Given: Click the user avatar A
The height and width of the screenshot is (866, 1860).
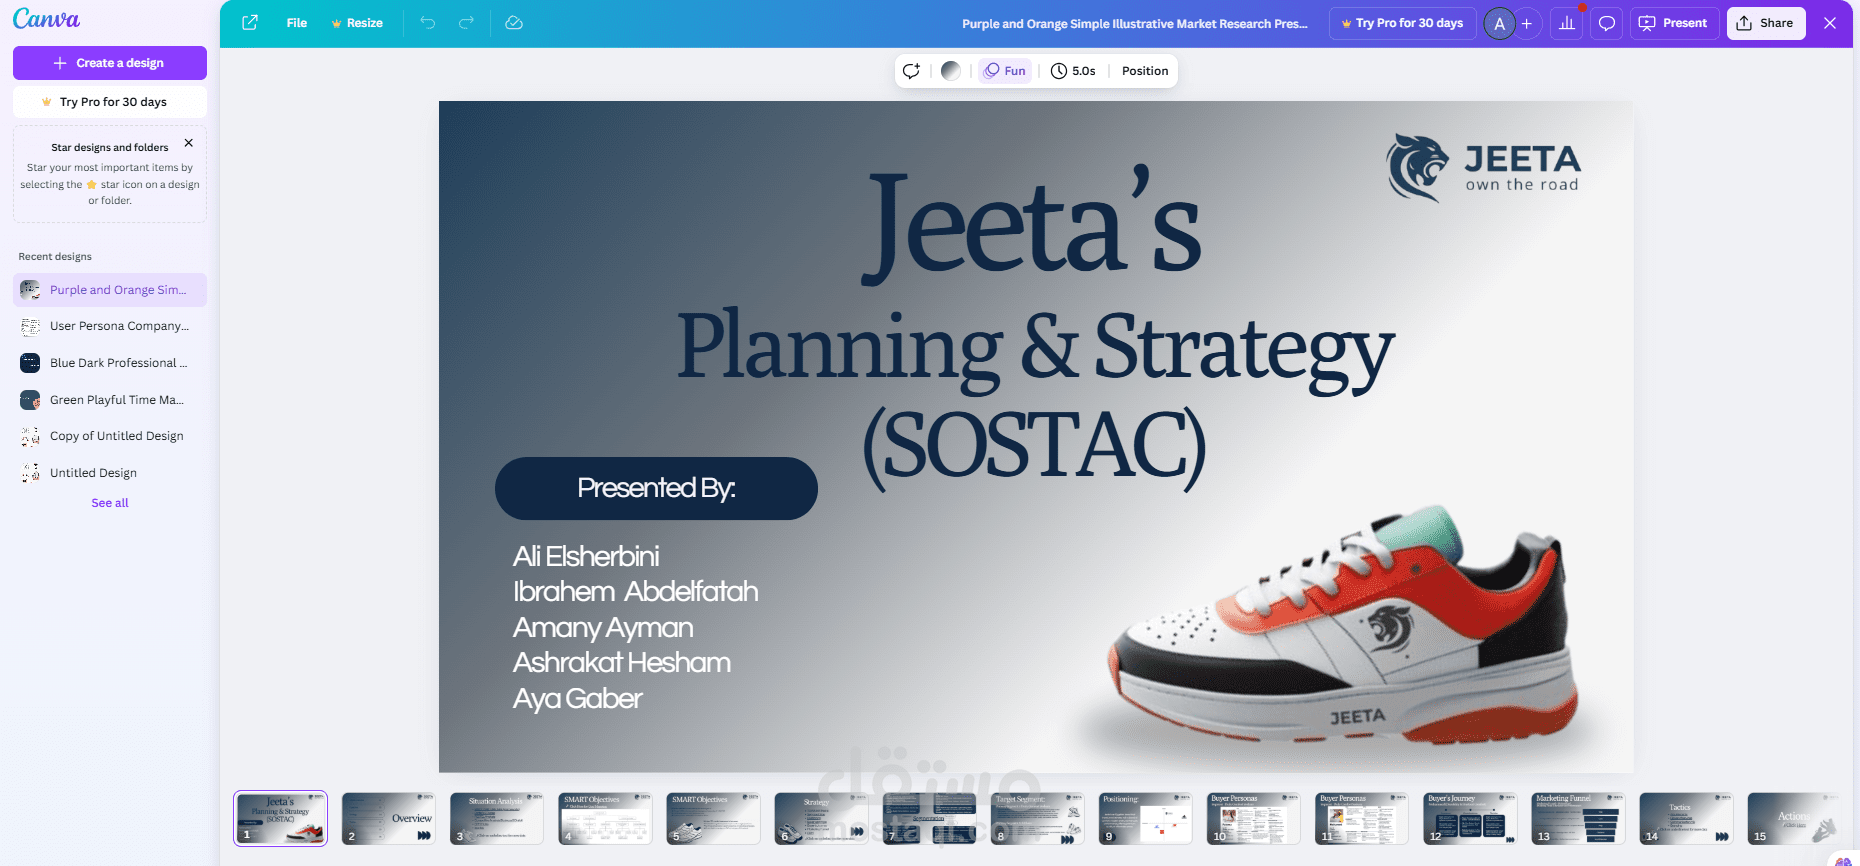Looking at the screenshot, I should [1499, 23].
